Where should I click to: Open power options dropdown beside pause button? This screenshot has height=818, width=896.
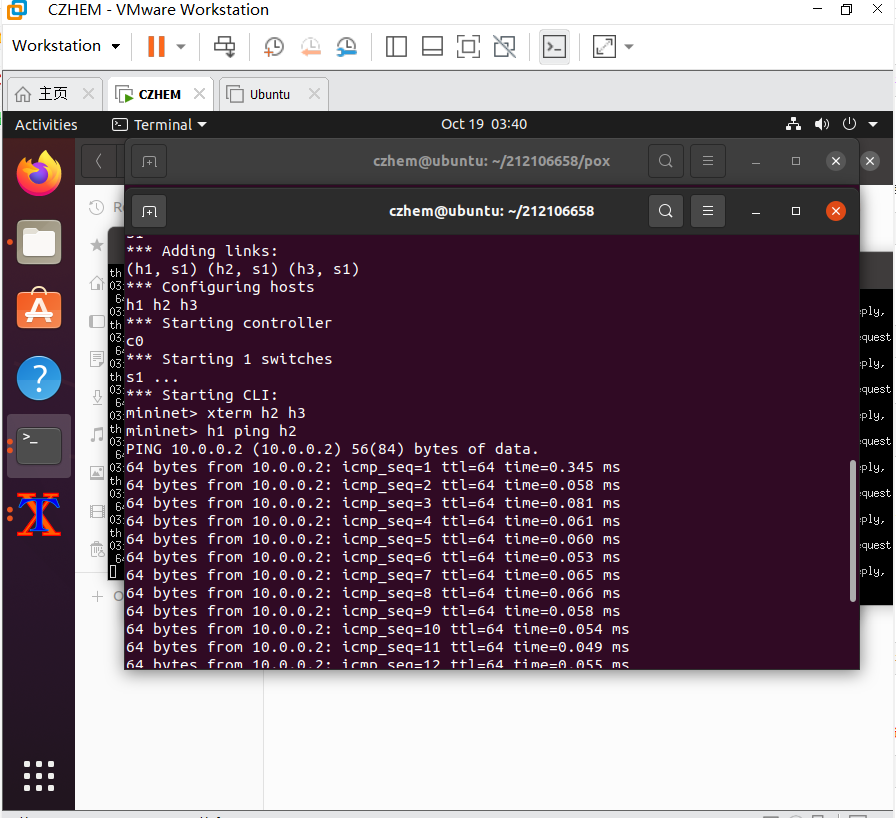point(181,46)
